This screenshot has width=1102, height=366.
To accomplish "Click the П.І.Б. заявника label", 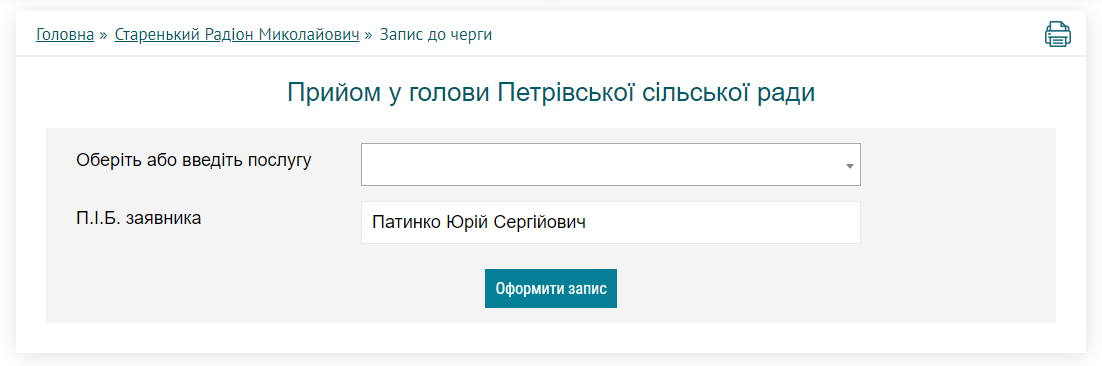I will [138, 218].
